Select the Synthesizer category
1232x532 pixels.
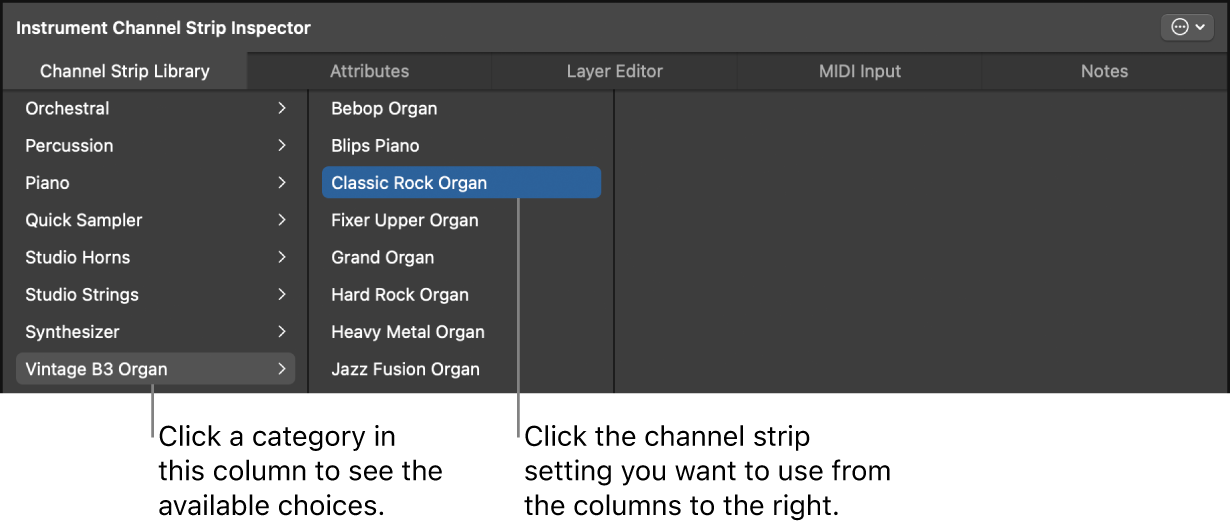[156, 332]
